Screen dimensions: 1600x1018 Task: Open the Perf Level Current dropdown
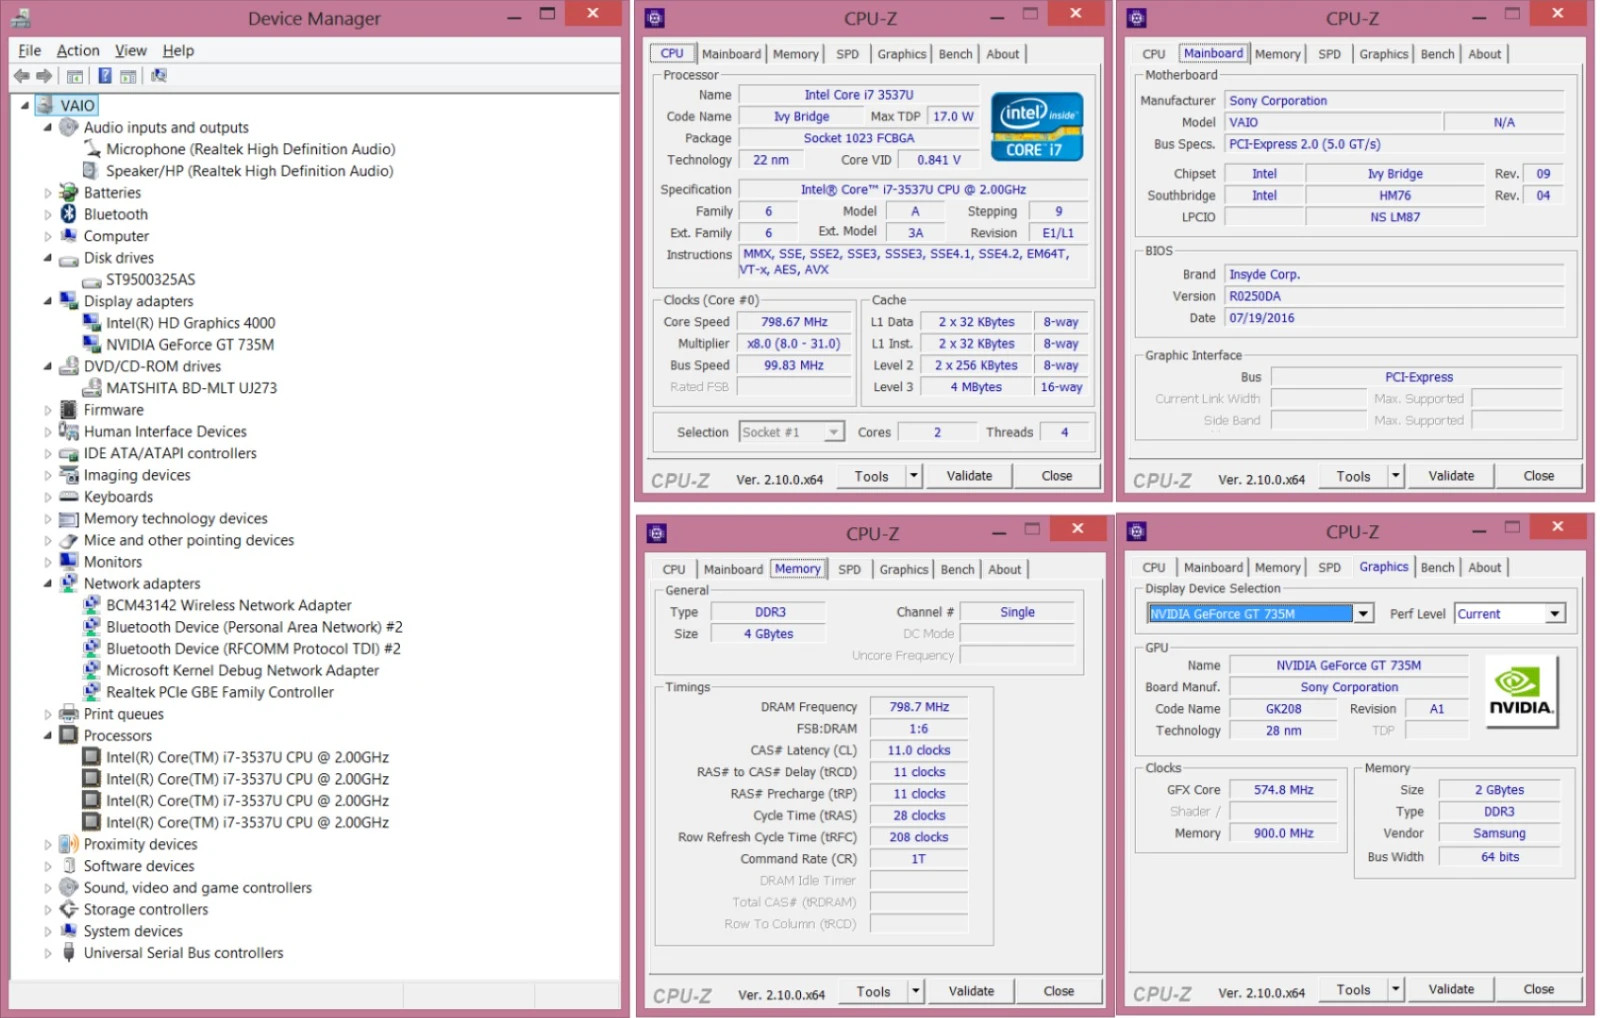1554,614
